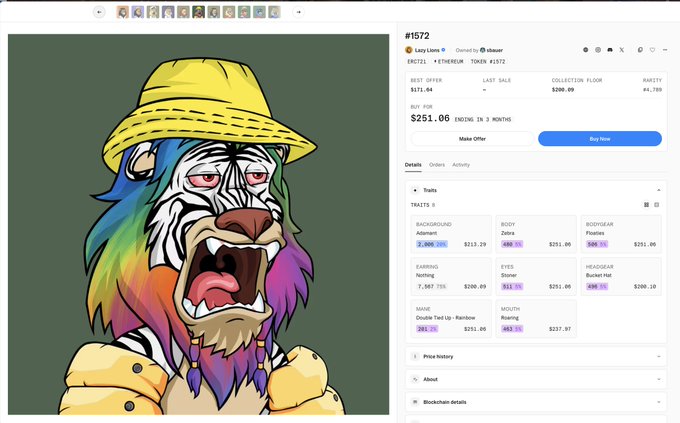Image resolution: width=680 pixels, height=423 pixels.
Task: Click the ERC721 token standard label
Action: [417, 62]
